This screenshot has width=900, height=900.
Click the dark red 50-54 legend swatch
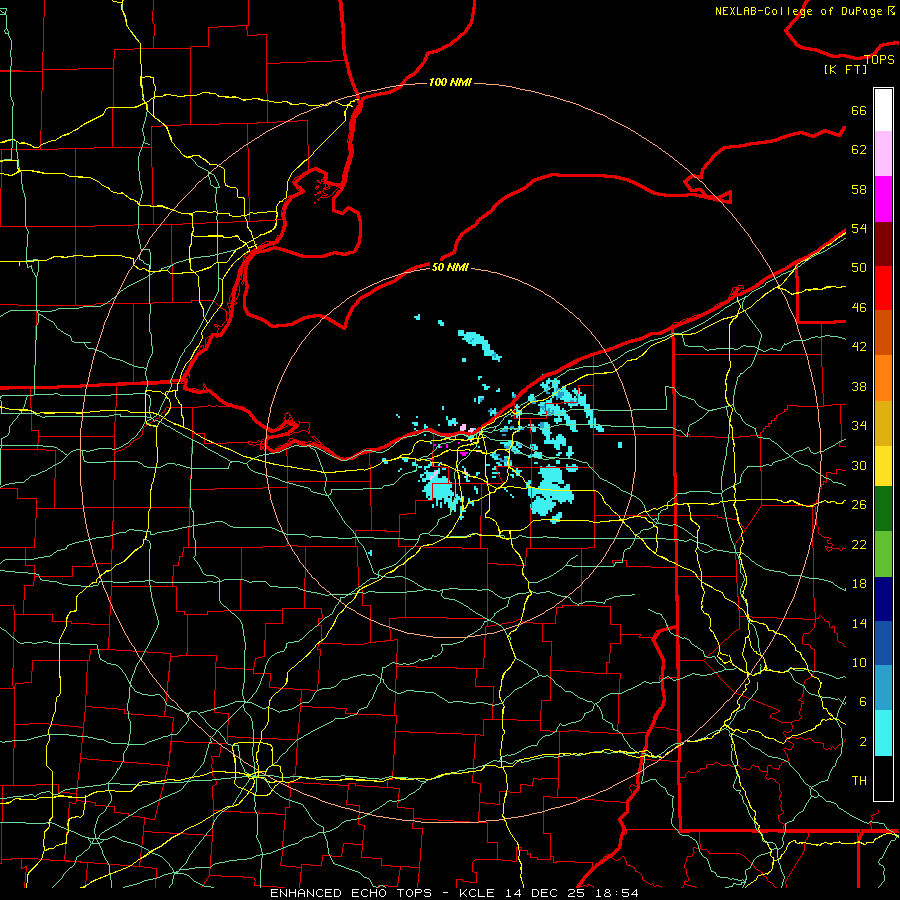click(x=883, y=243)
